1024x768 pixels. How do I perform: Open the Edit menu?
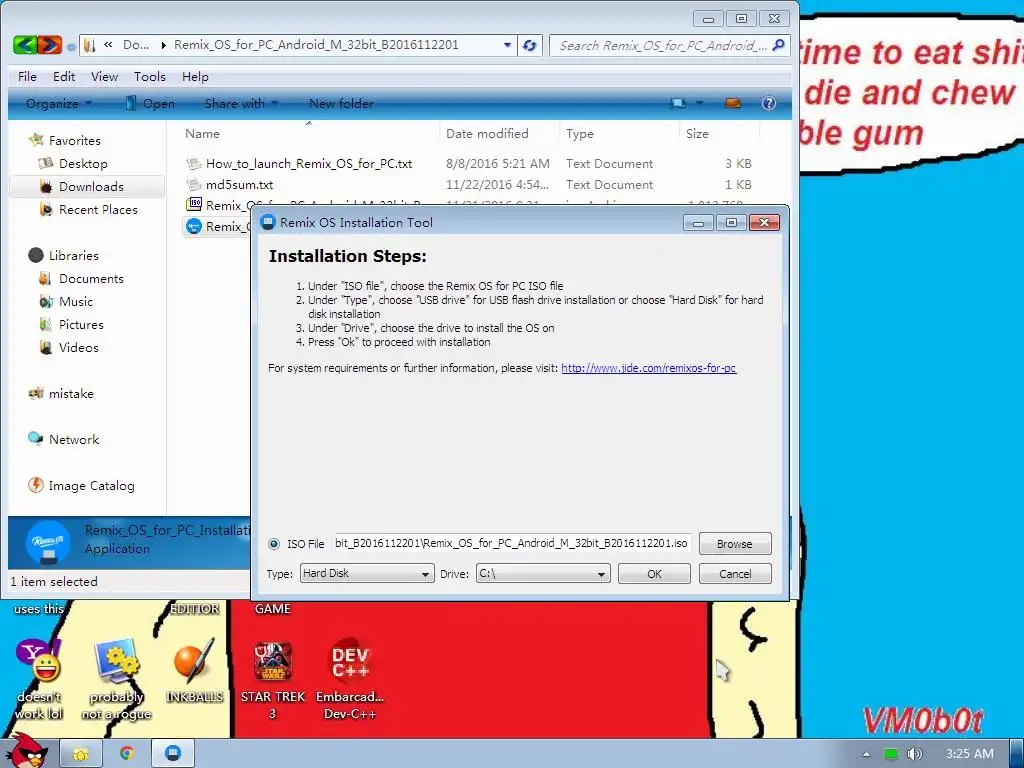click(64, 76)
